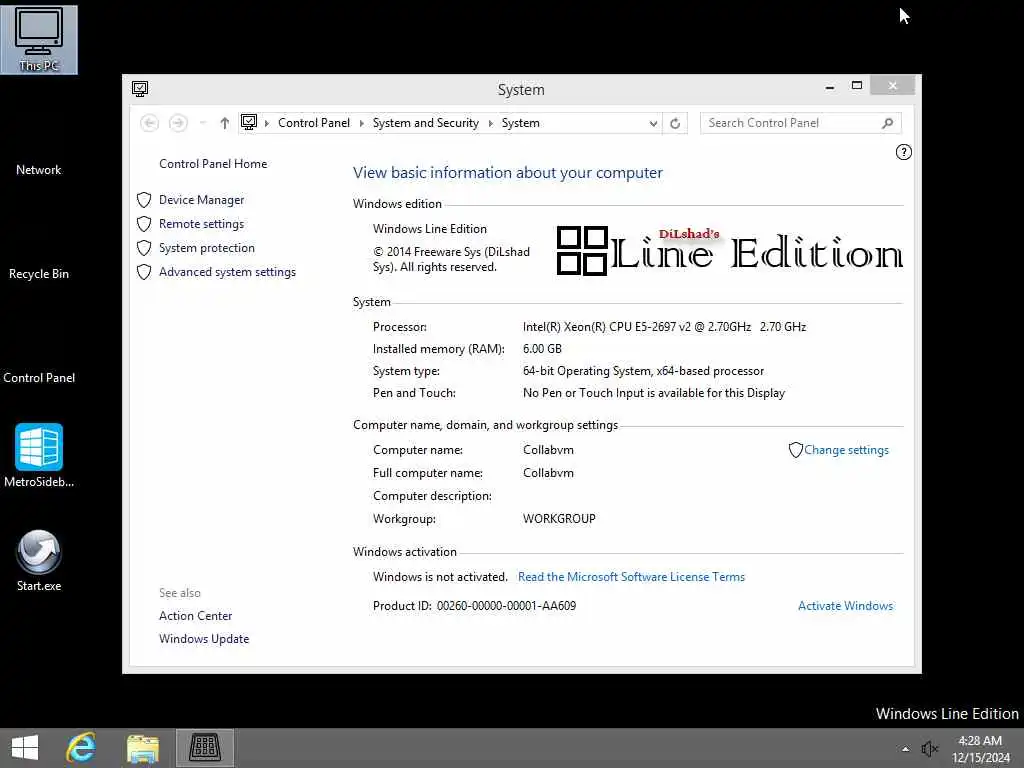Click the Control Panel breadcrumb
Screen dimensions: 1024x768
tap(313, 123)
